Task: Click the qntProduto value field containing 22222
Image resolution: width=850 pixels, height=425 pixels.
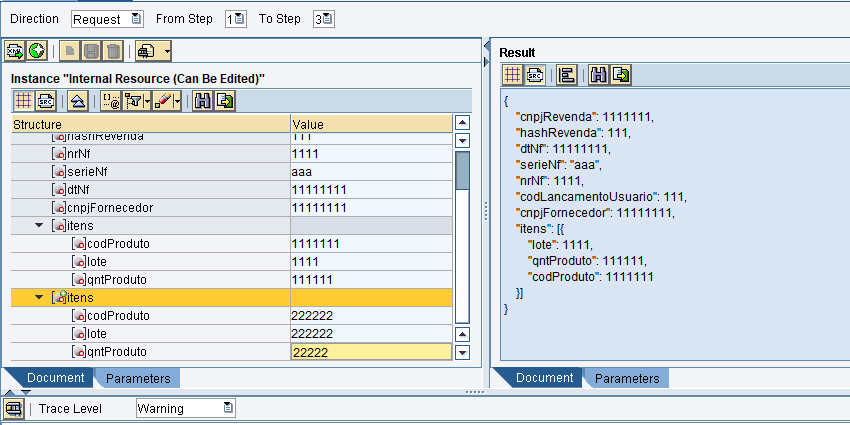Action: (370, 352)
